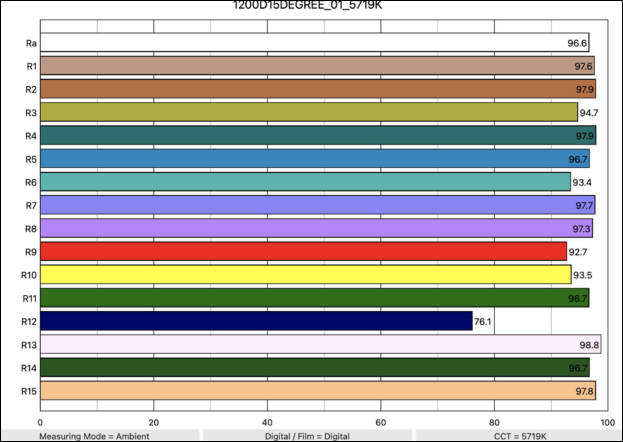
Task: Click the R1 axis label
Action: (x=31, y=66)
